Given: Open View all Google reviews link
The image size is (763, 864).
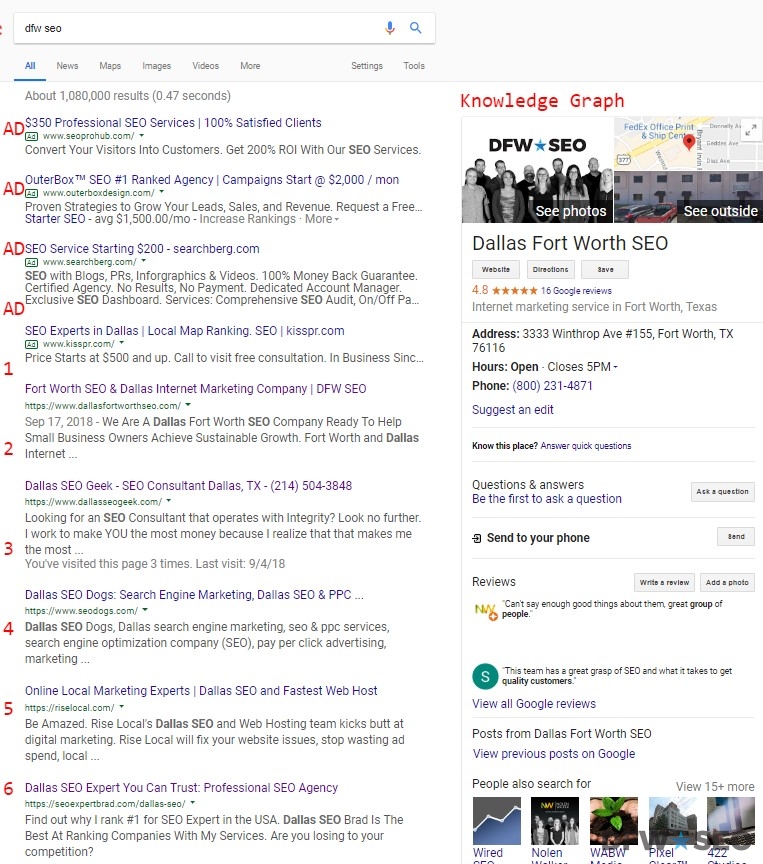Looking at the screenshot, I should 534,704.
